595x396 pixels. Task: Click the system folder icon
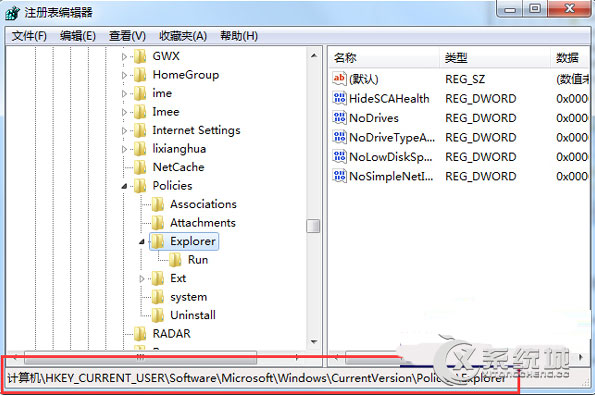[157, 297]
